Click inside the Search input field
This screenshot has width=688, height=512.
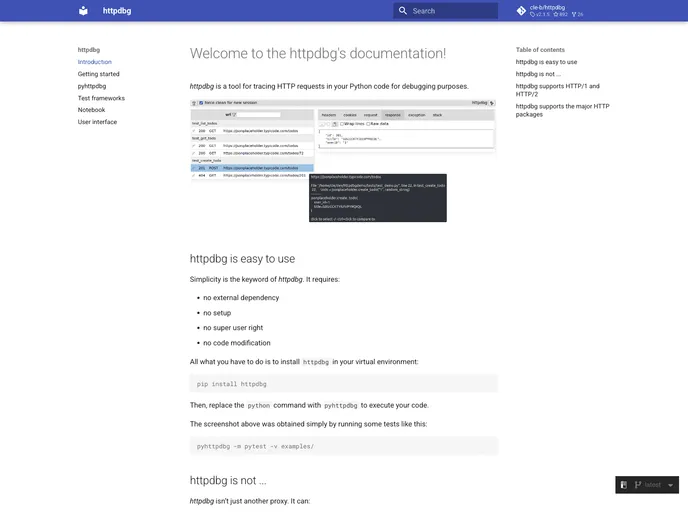(453, 11)
